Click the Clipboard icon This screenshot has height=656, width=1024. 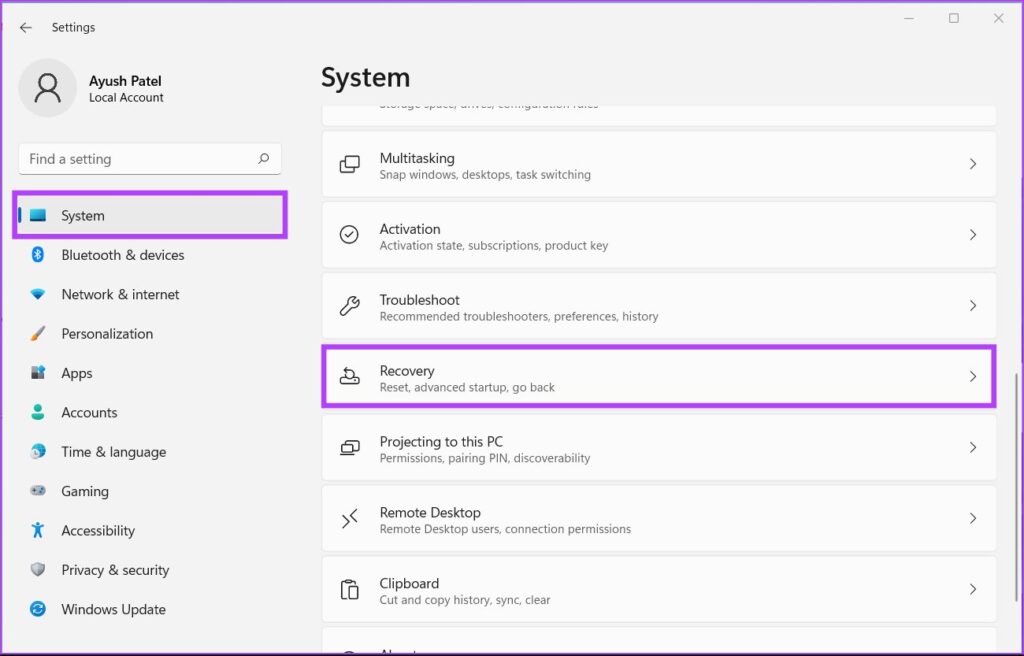click(x=349, y=589)
